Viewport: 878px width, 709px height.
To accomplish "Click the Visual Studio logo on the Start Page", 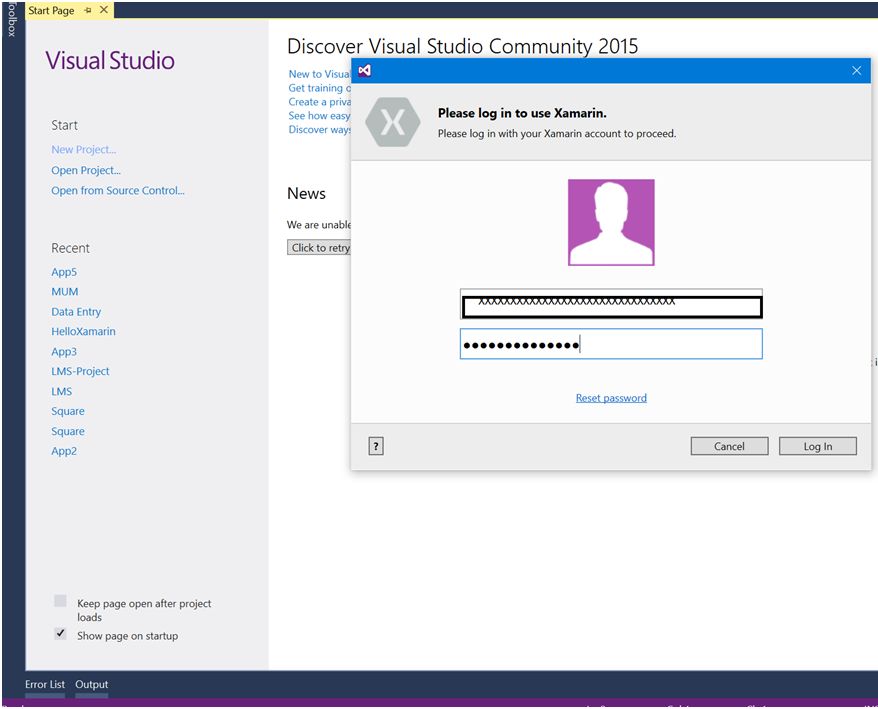I will tap(110, 60).
